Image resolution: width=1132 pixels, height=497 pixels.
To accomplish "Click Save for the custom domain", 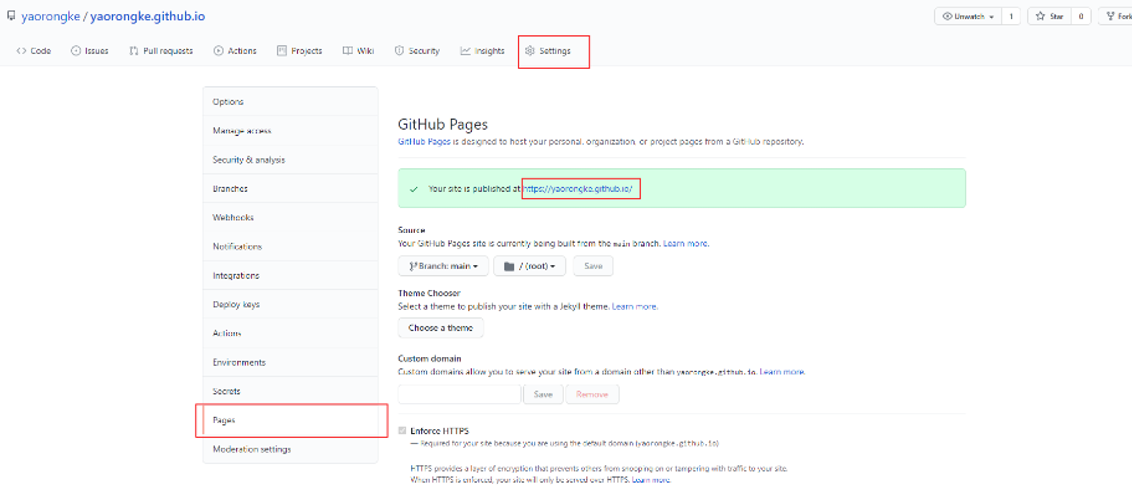I will point(543,394).
